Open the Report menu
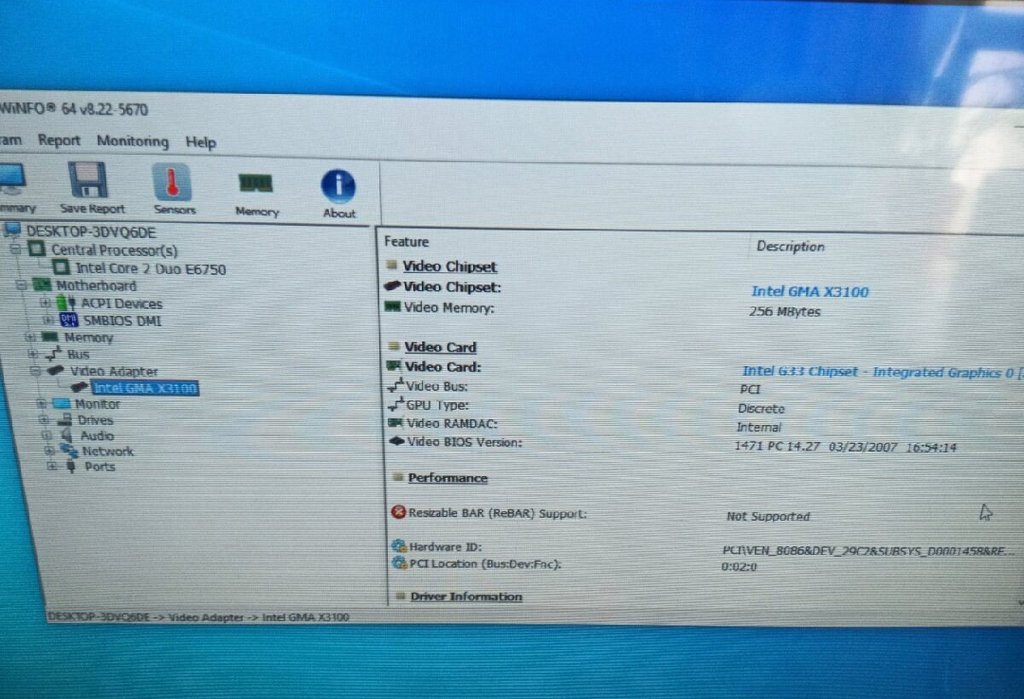 point(59,140)
